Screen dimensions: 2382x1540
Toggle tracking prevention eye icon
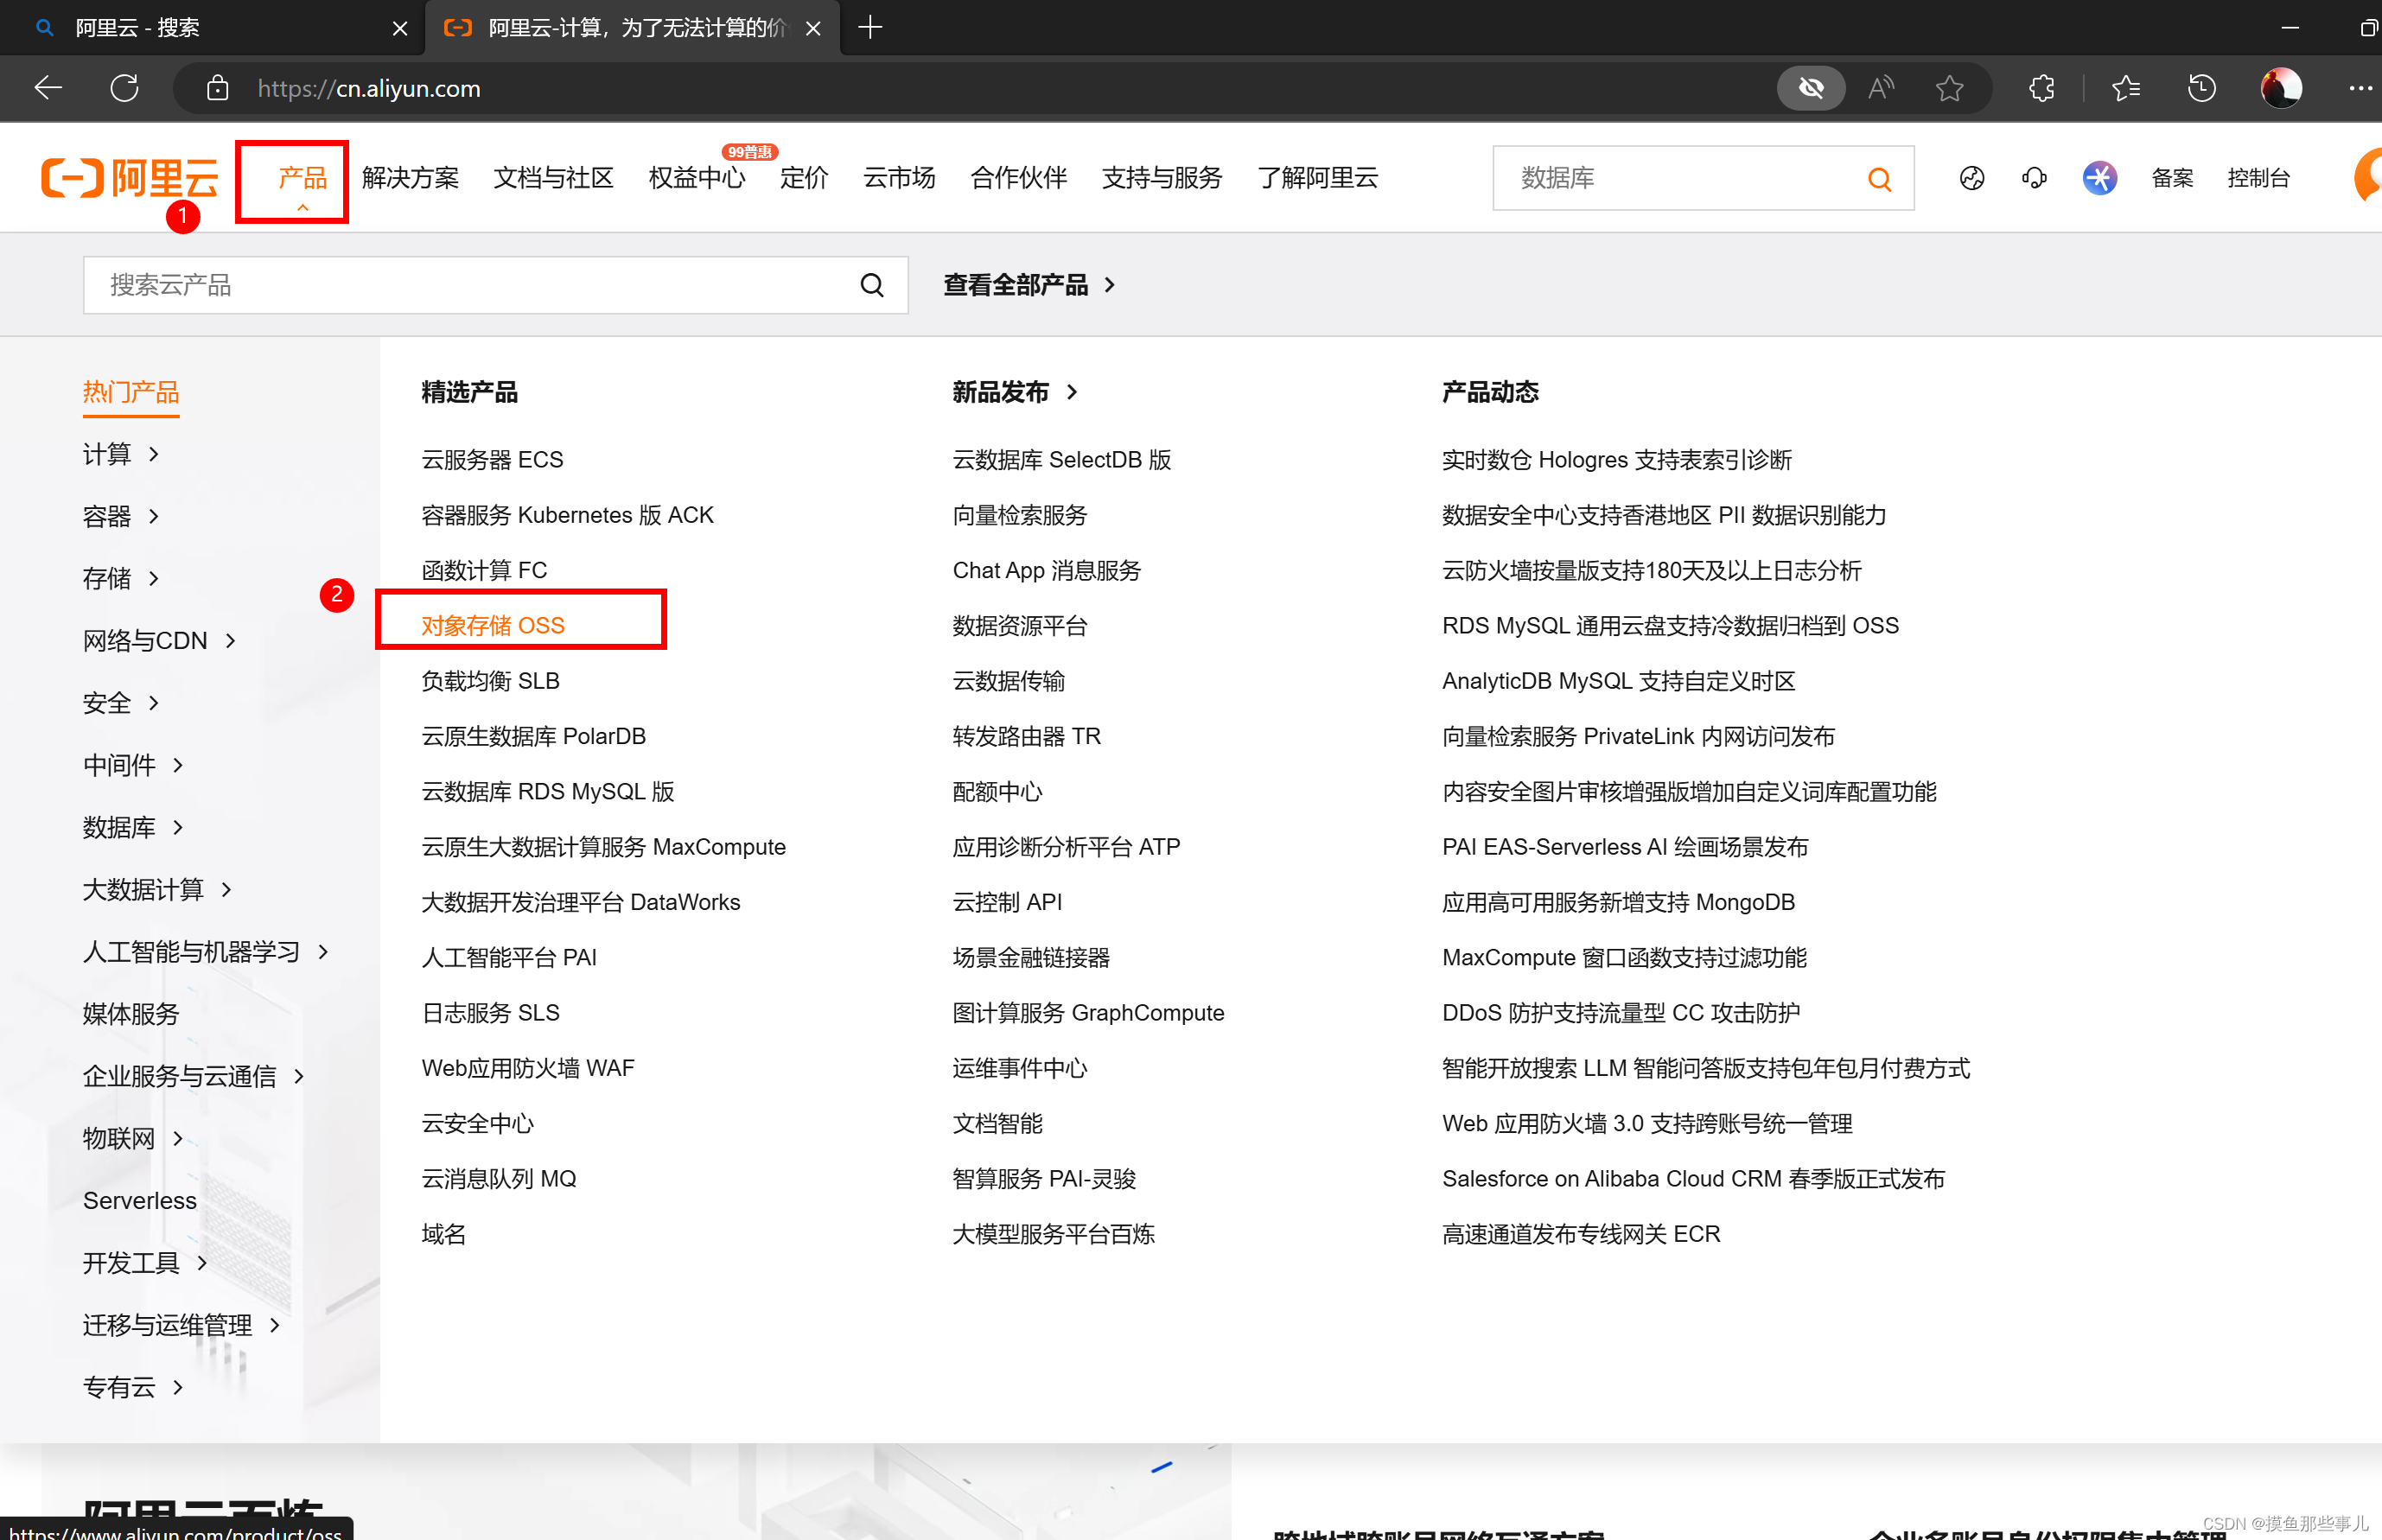pyautogui.click(x=1811, y=88)
